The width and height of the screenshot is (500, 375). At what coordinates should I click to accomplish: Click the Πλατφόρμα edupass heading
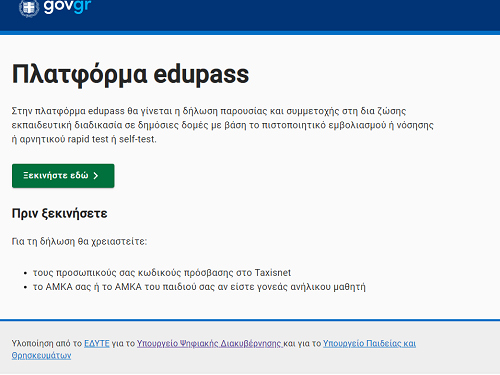coord(130,74)
